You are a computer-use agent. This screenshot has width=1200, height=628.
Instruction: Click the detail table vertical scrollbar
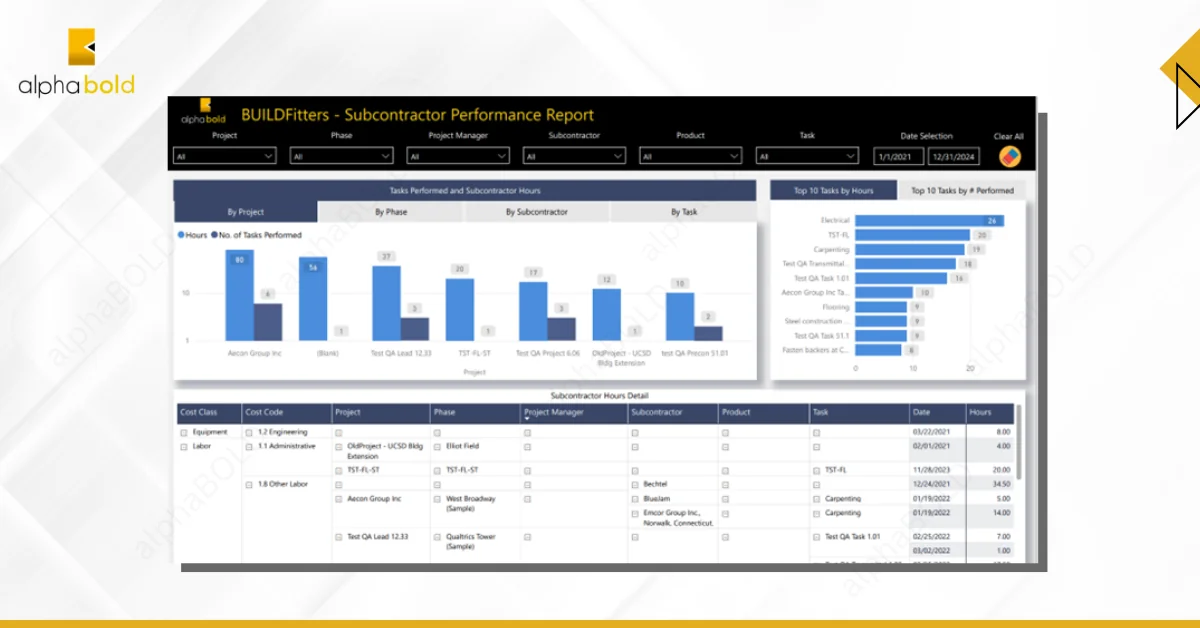click(1019, 441)
